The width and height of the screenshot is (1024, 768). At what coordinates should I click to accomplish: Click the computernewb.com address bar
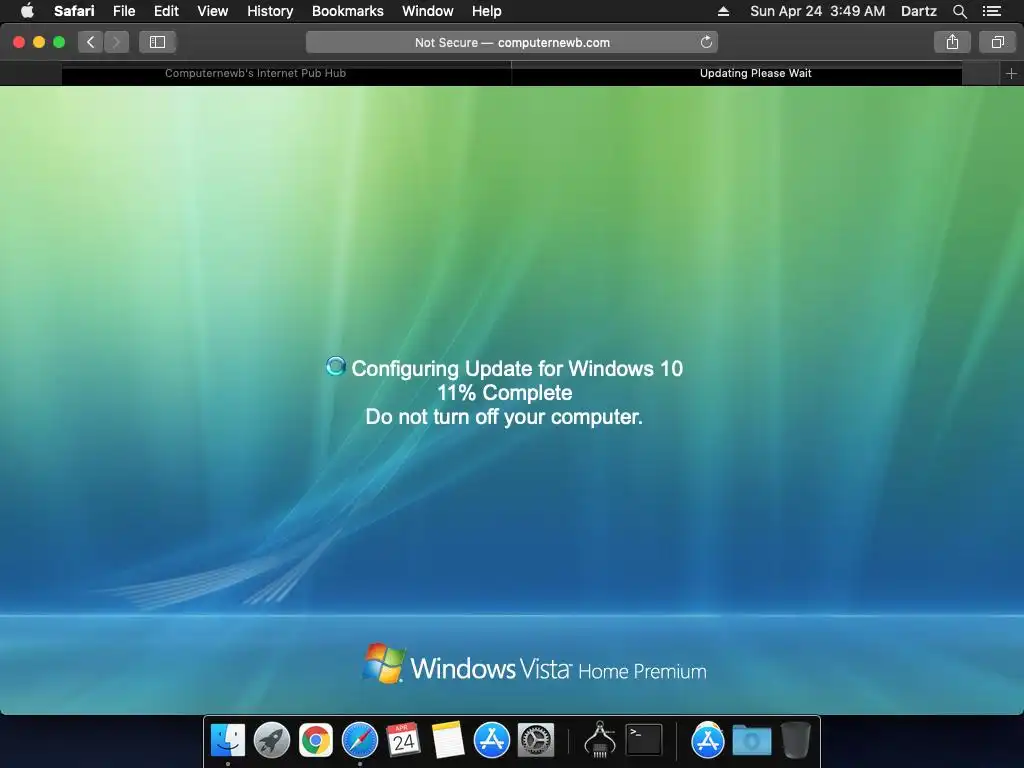(512, 42)
